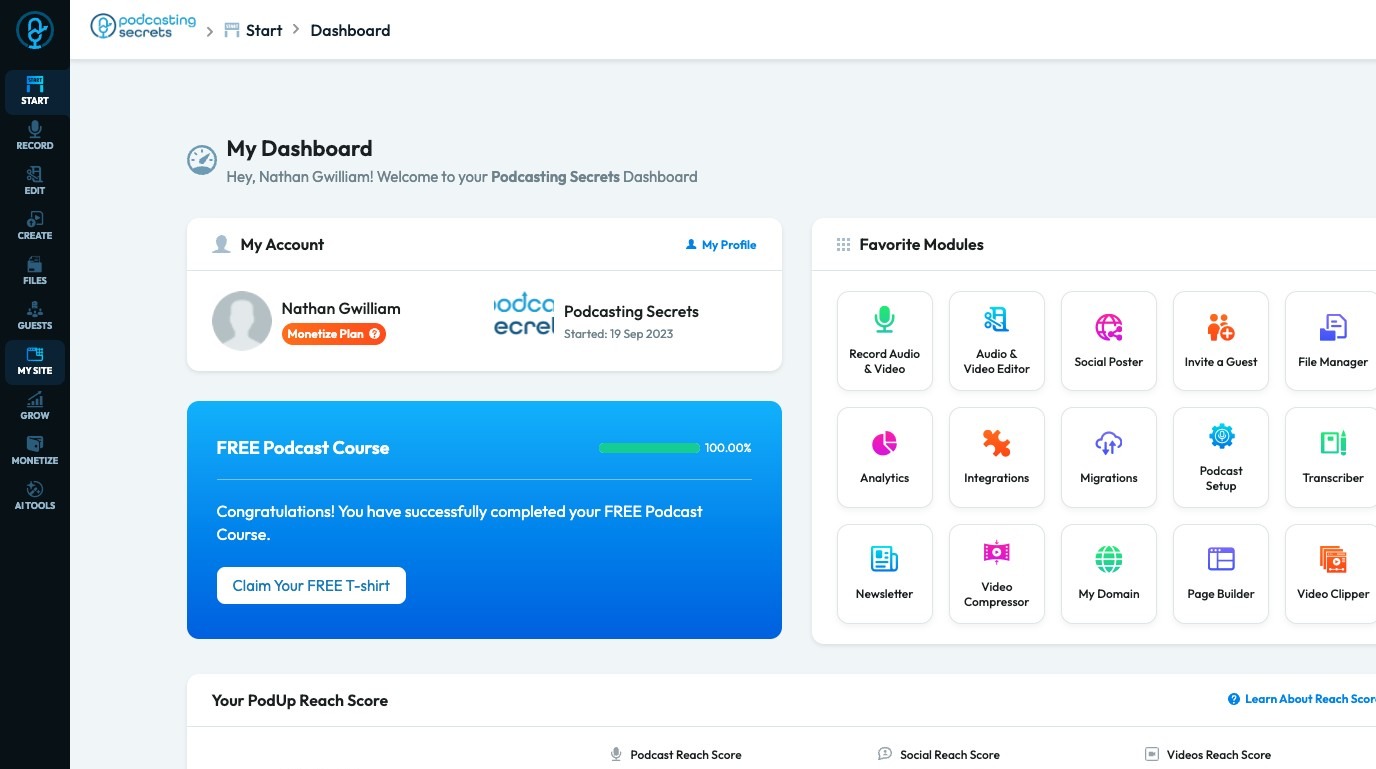This screenshot has width=1376, height=769.
Task: Click the My Dashboard heading
Action: (x=300, y=148)
